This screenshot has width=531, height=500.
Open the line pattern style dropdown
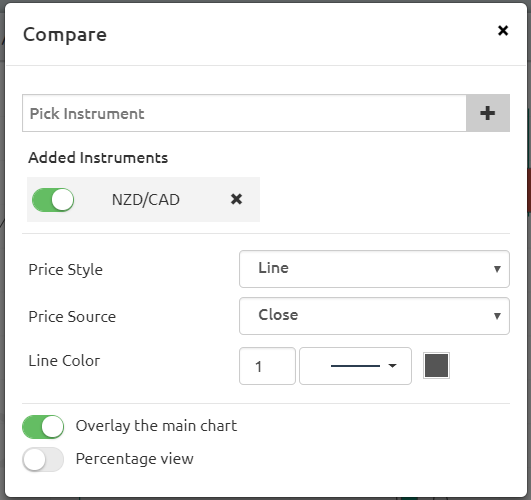tap(356, 366)
